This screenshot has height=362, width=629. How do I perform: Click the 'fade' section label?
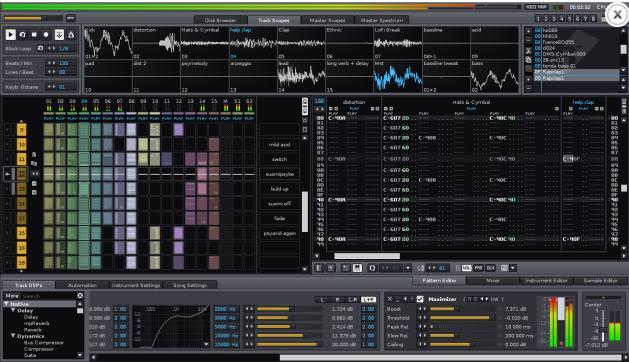[x=280, y=218]
